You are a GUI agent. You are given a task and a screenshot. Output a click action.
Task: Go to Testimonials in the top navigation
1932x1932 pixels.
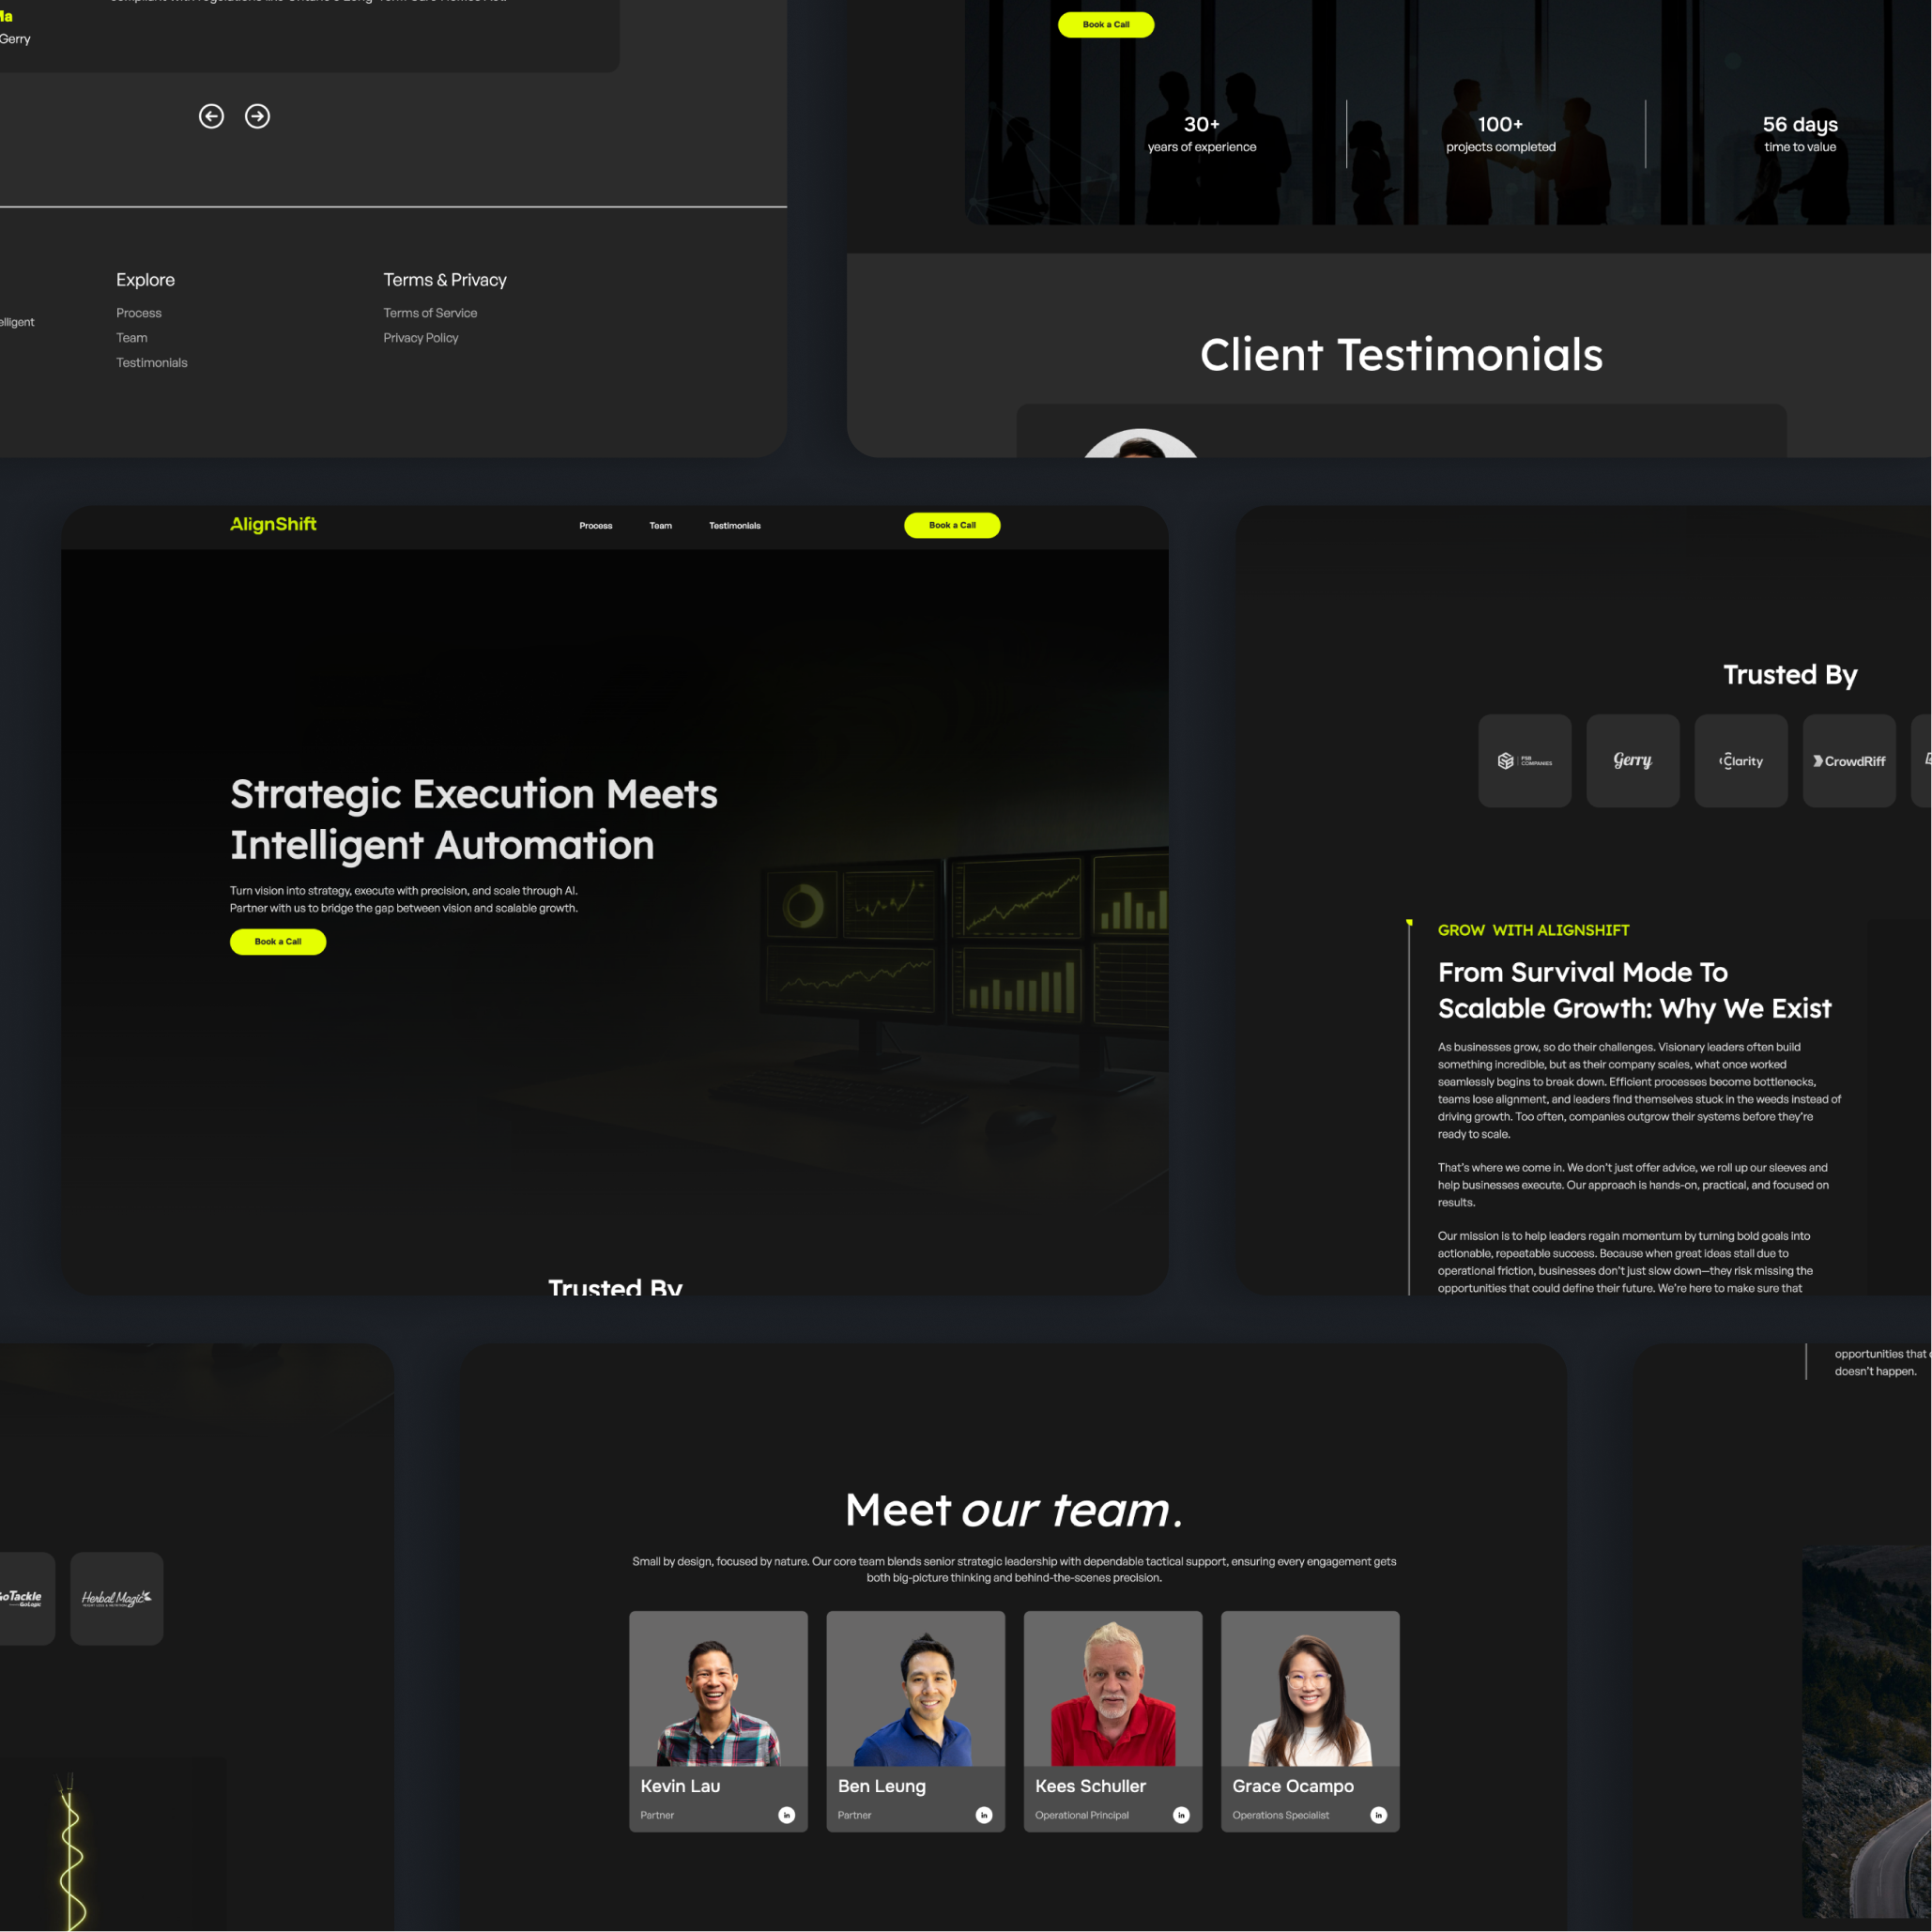pos(734,525)
